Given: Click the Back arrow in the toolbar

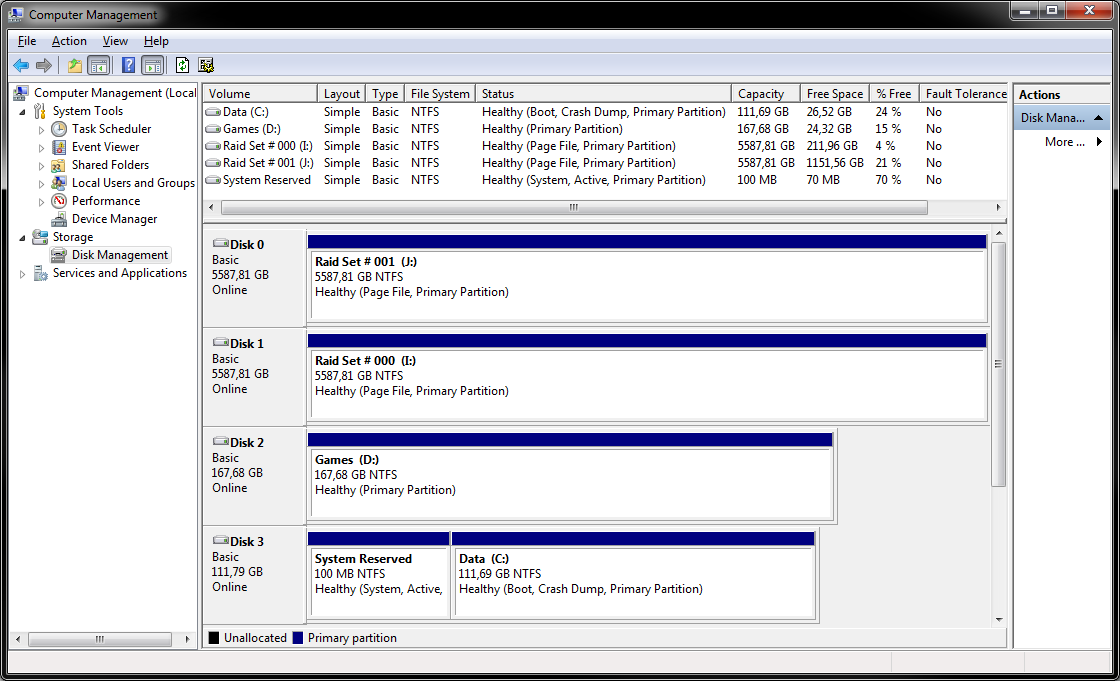Looking at the screenshot, I should tap(21, 65).
